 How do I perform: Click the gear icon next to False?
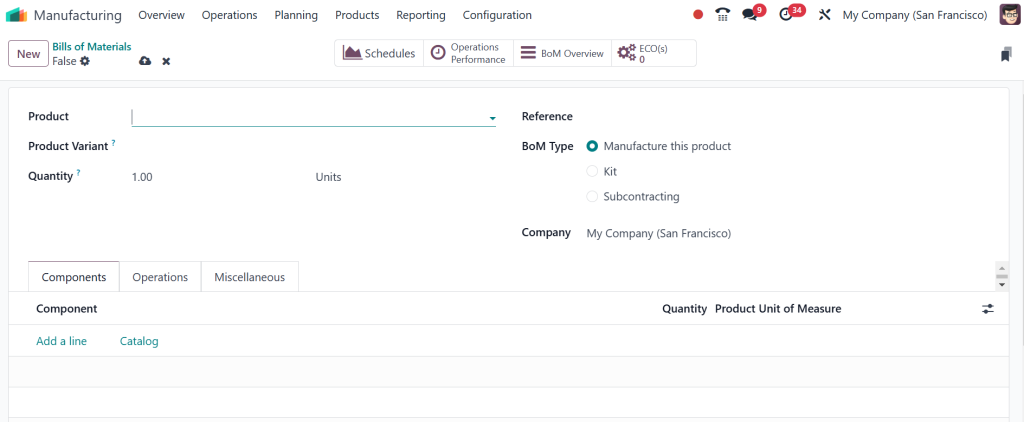(x=85, y=61)
